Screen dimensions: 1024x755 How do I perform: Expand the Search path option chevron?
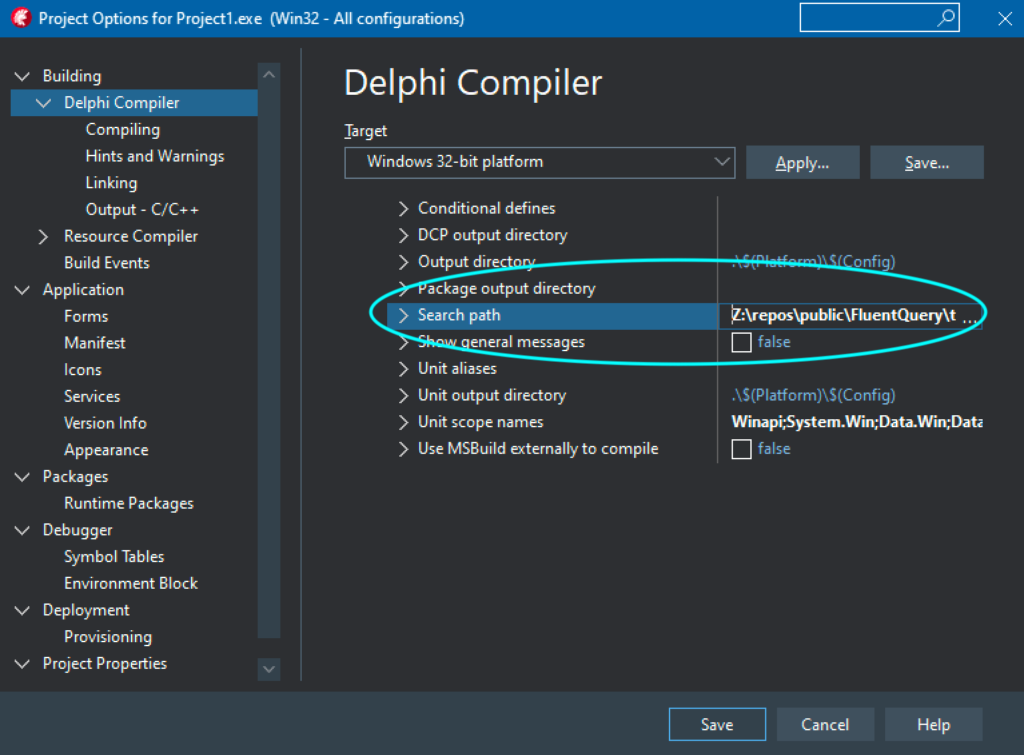(x=404, y=315)
